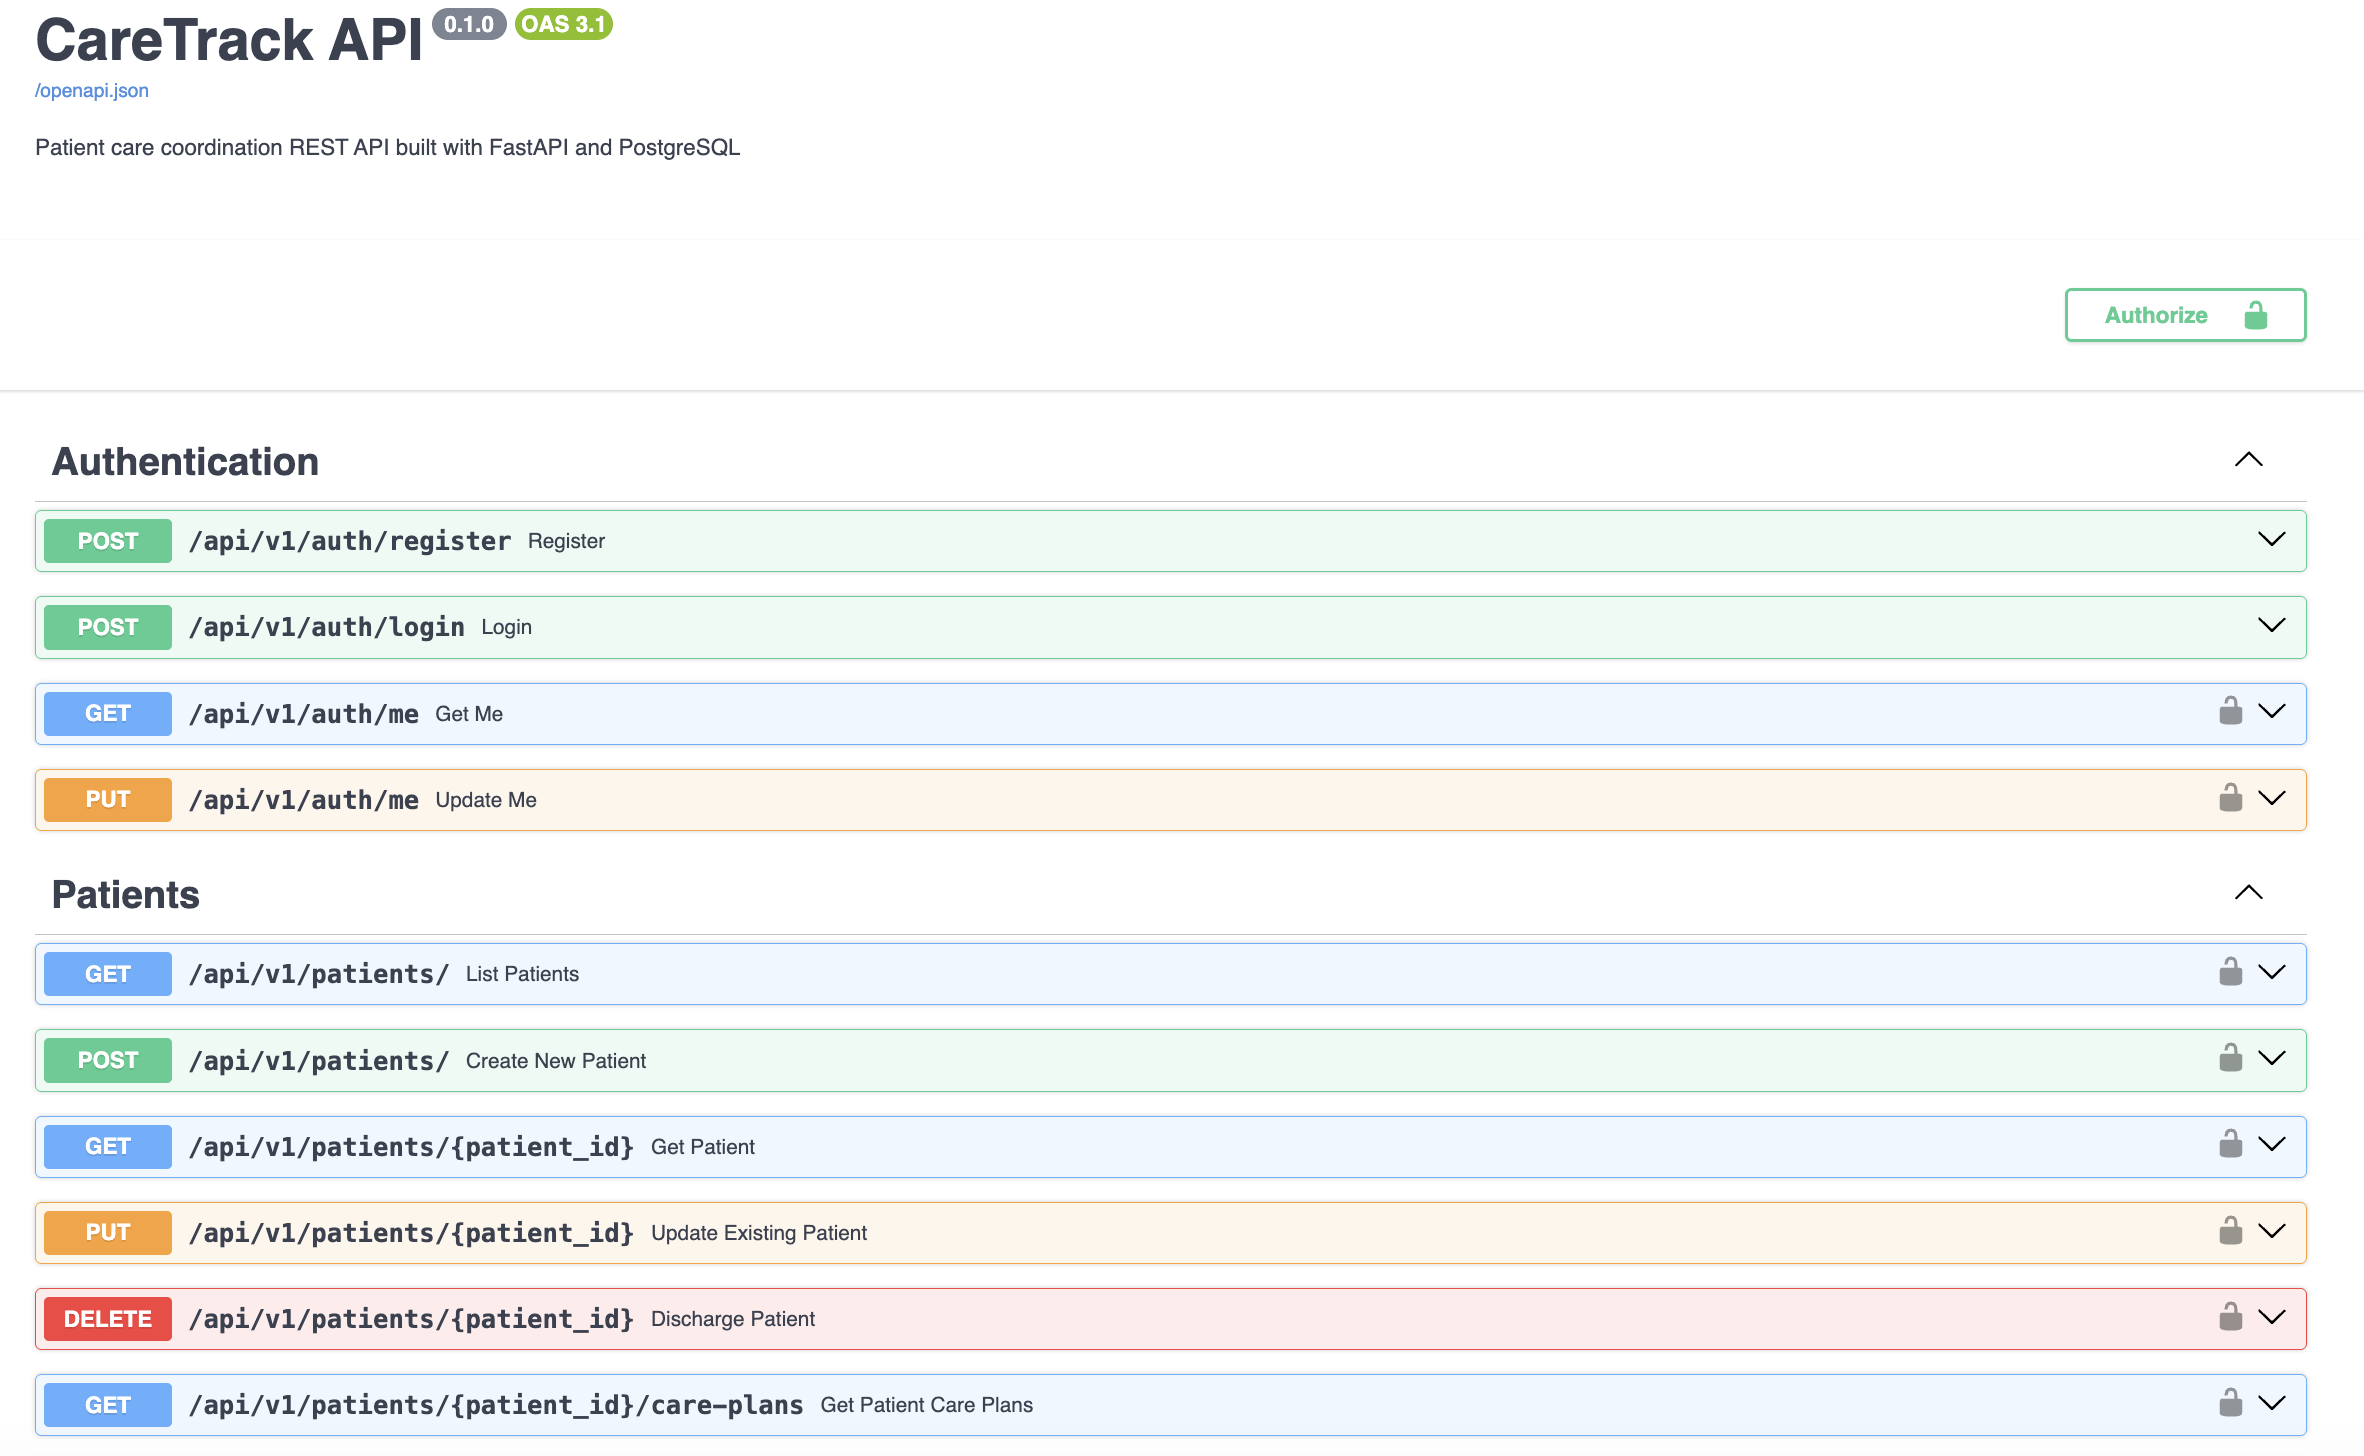The height and width of the screenshot is (1456, 2364).
Task: Click the 'Discharge Patient' summary text
Action: tap(733, 1319)
